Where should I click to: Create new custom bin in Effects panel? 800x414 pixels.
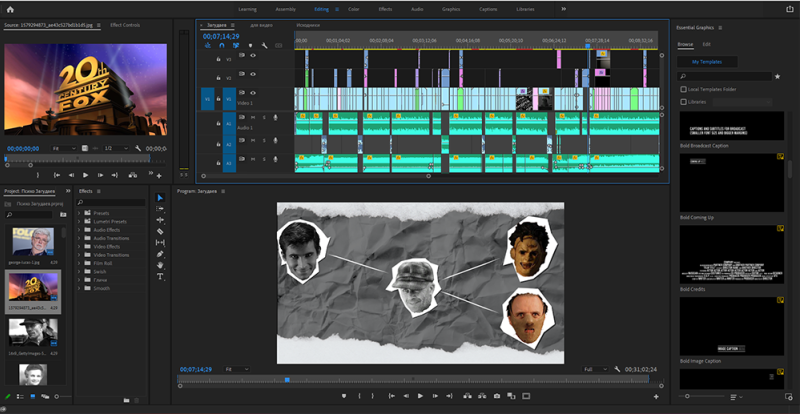(126, 400)
